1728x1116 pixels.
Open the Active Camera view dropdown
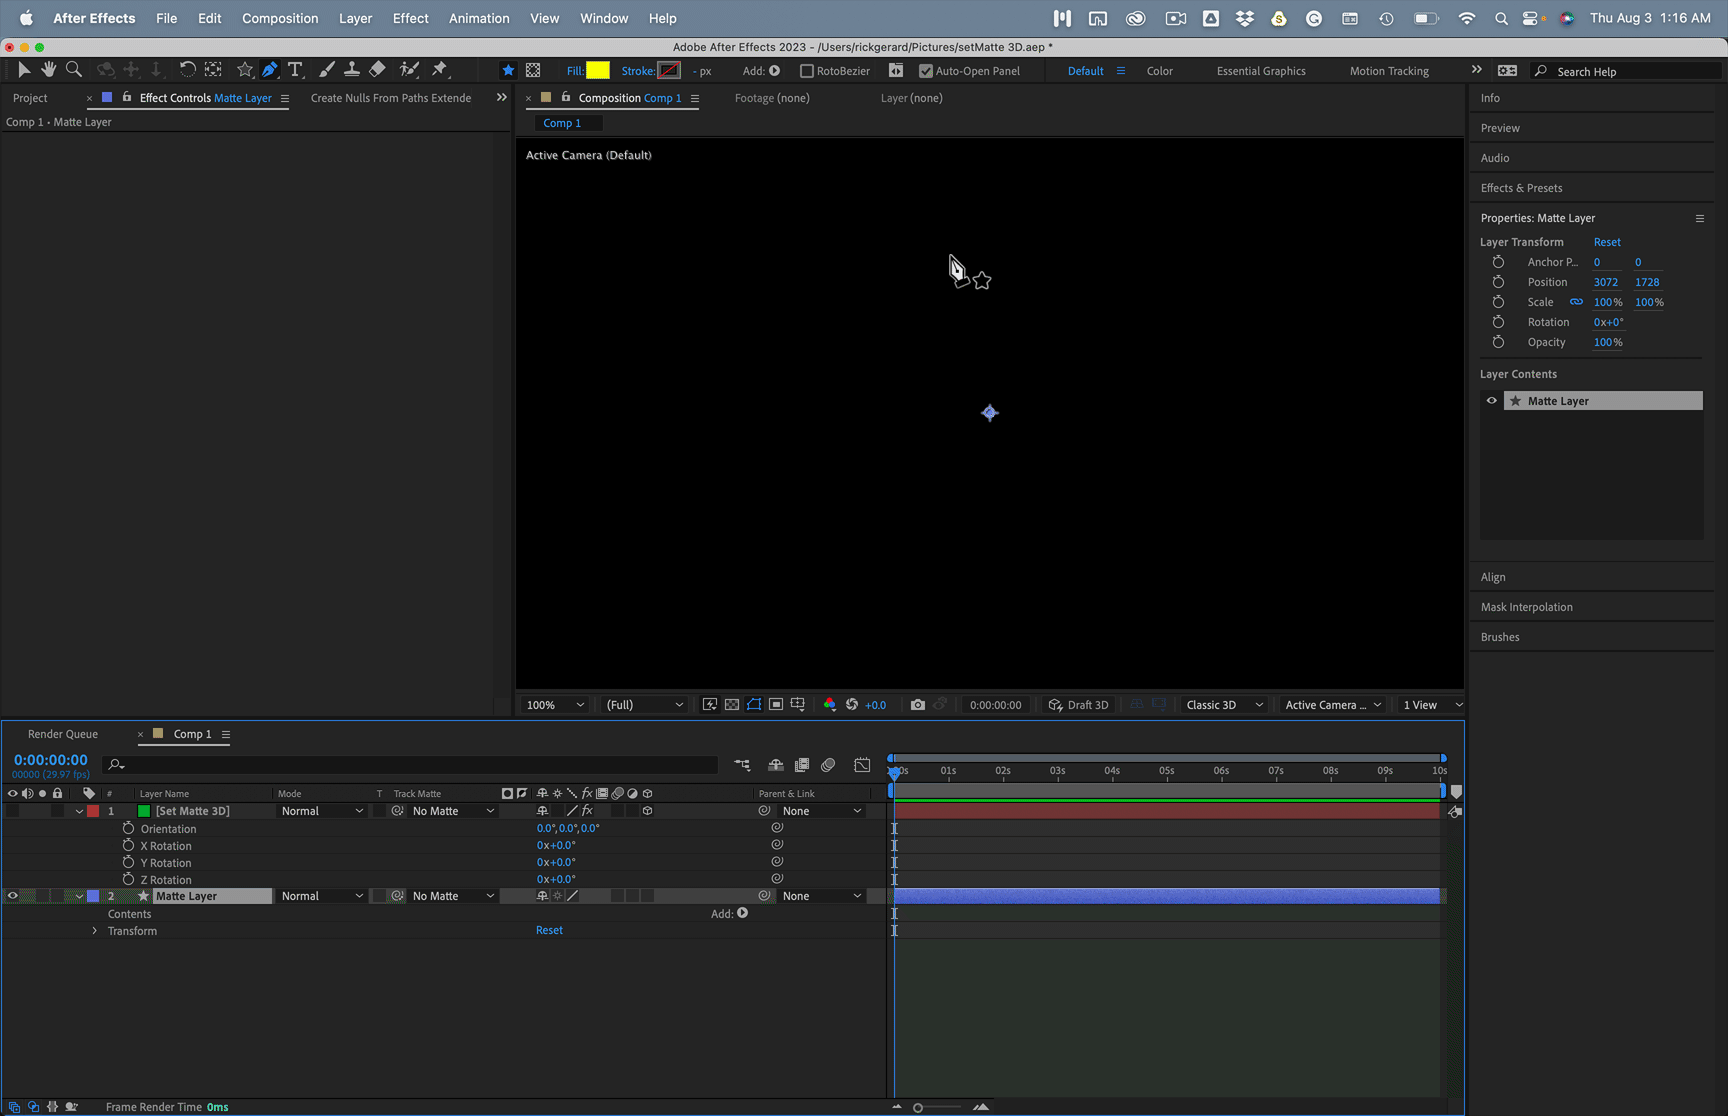pos(1333,705)
